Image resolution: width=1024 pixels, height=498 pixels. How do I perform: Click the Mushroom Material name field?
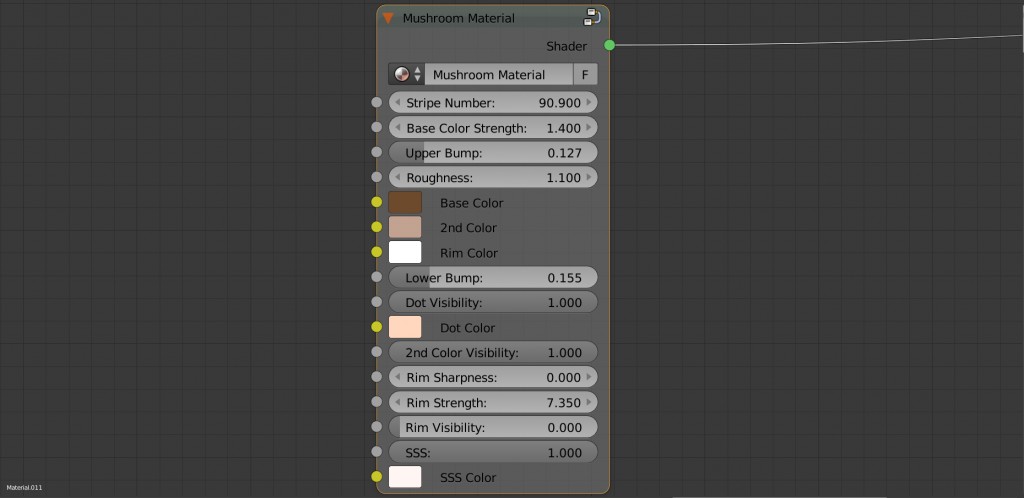point(497,75)
